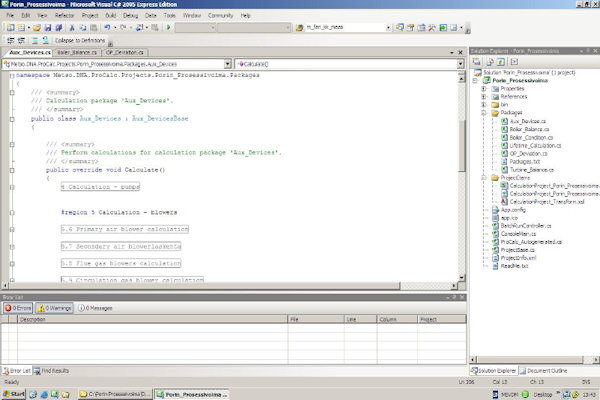
Task: Open the Toolbox hammer-and-wrench icon
Action: click(432, 28)
